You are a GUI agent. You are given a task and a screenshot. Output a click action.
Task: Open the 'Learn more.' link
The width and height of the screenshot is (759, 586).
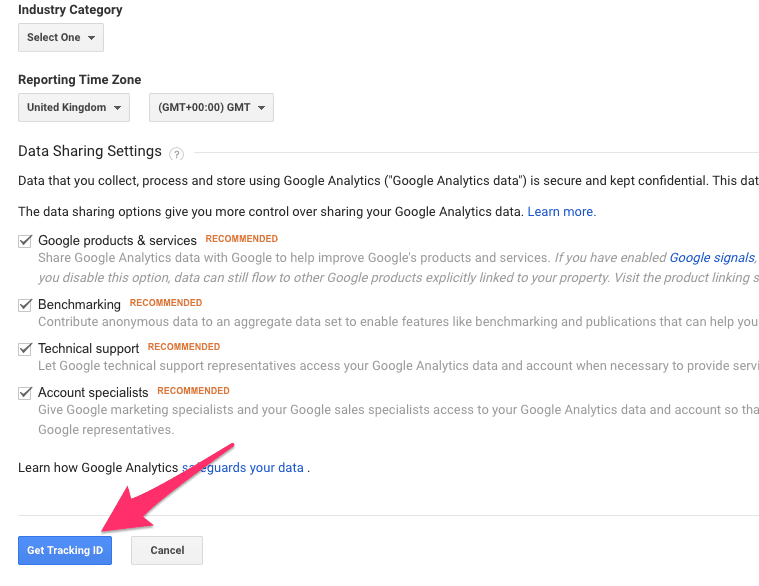click(561, 212)
